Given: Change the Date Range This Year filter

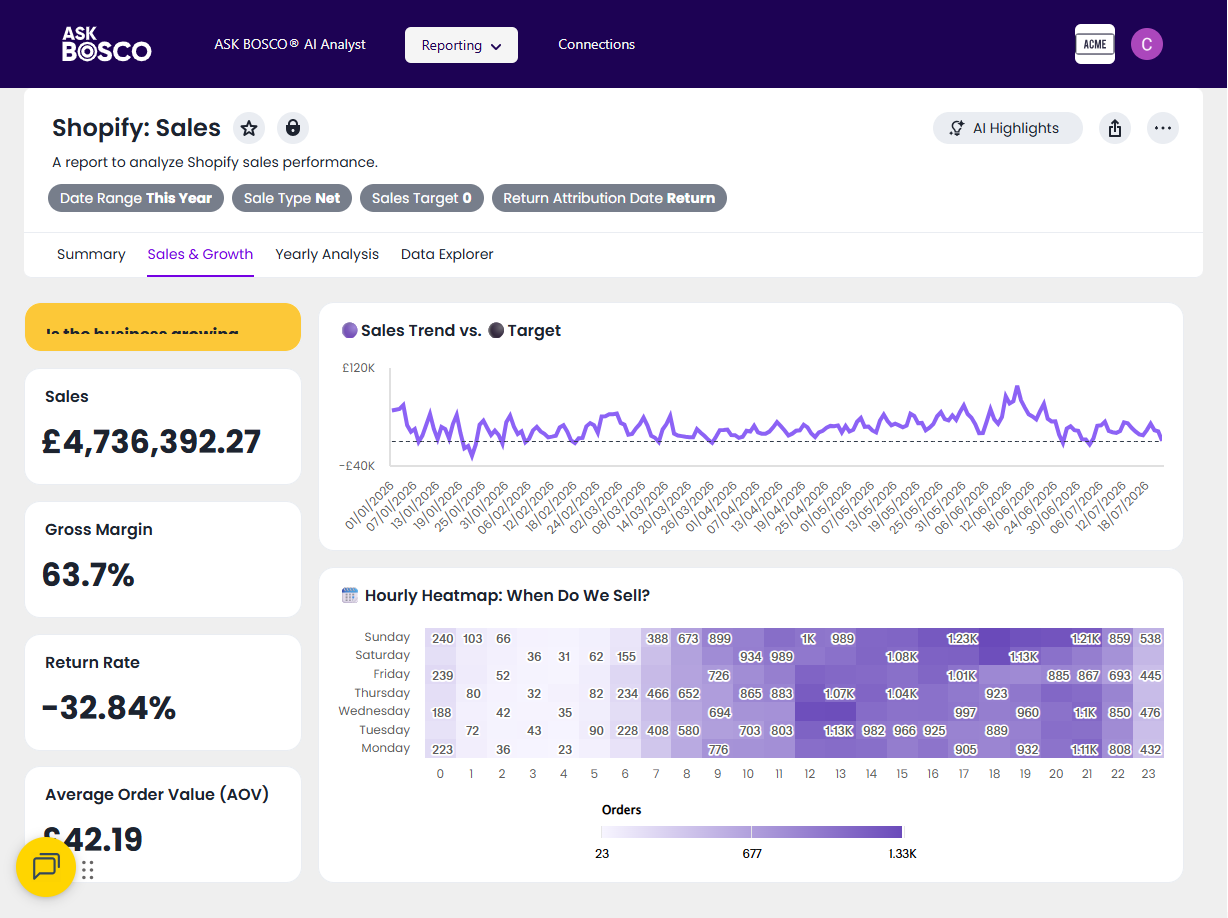Looking at the screenshot, I should point(136,198).
